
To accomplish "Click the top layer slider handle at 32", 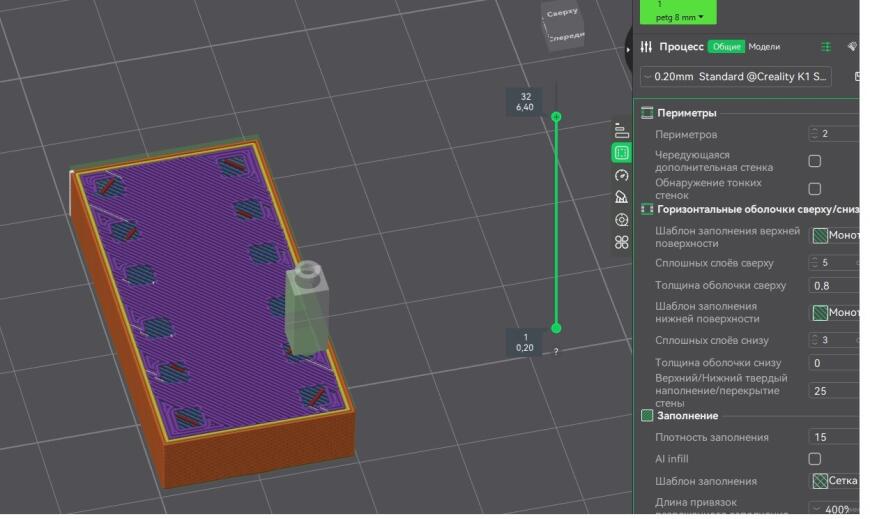I will click(x=556, y=117).
